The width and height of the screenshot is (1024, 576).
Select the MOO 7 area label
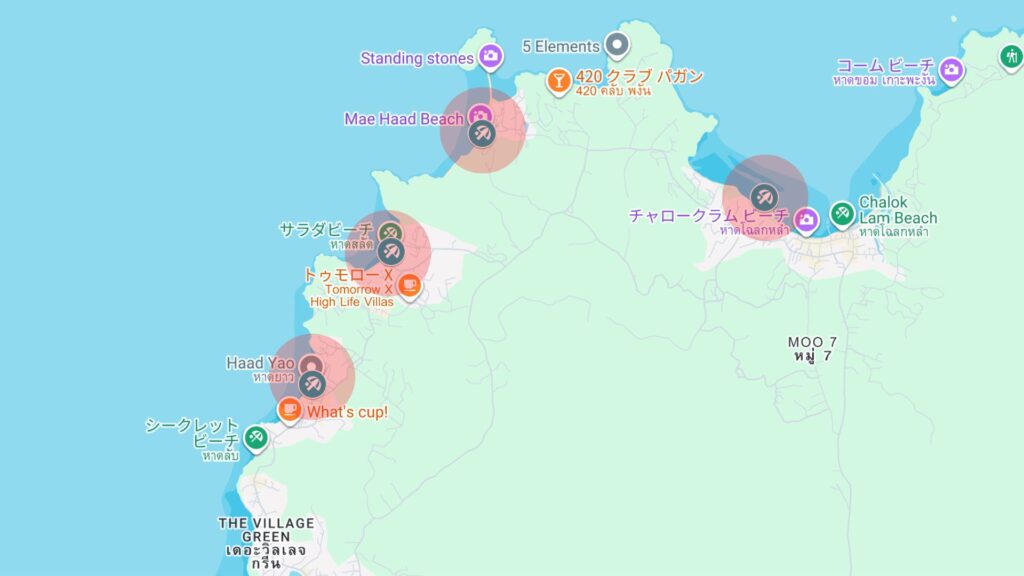pyautogui.click(x=811, y=342)
